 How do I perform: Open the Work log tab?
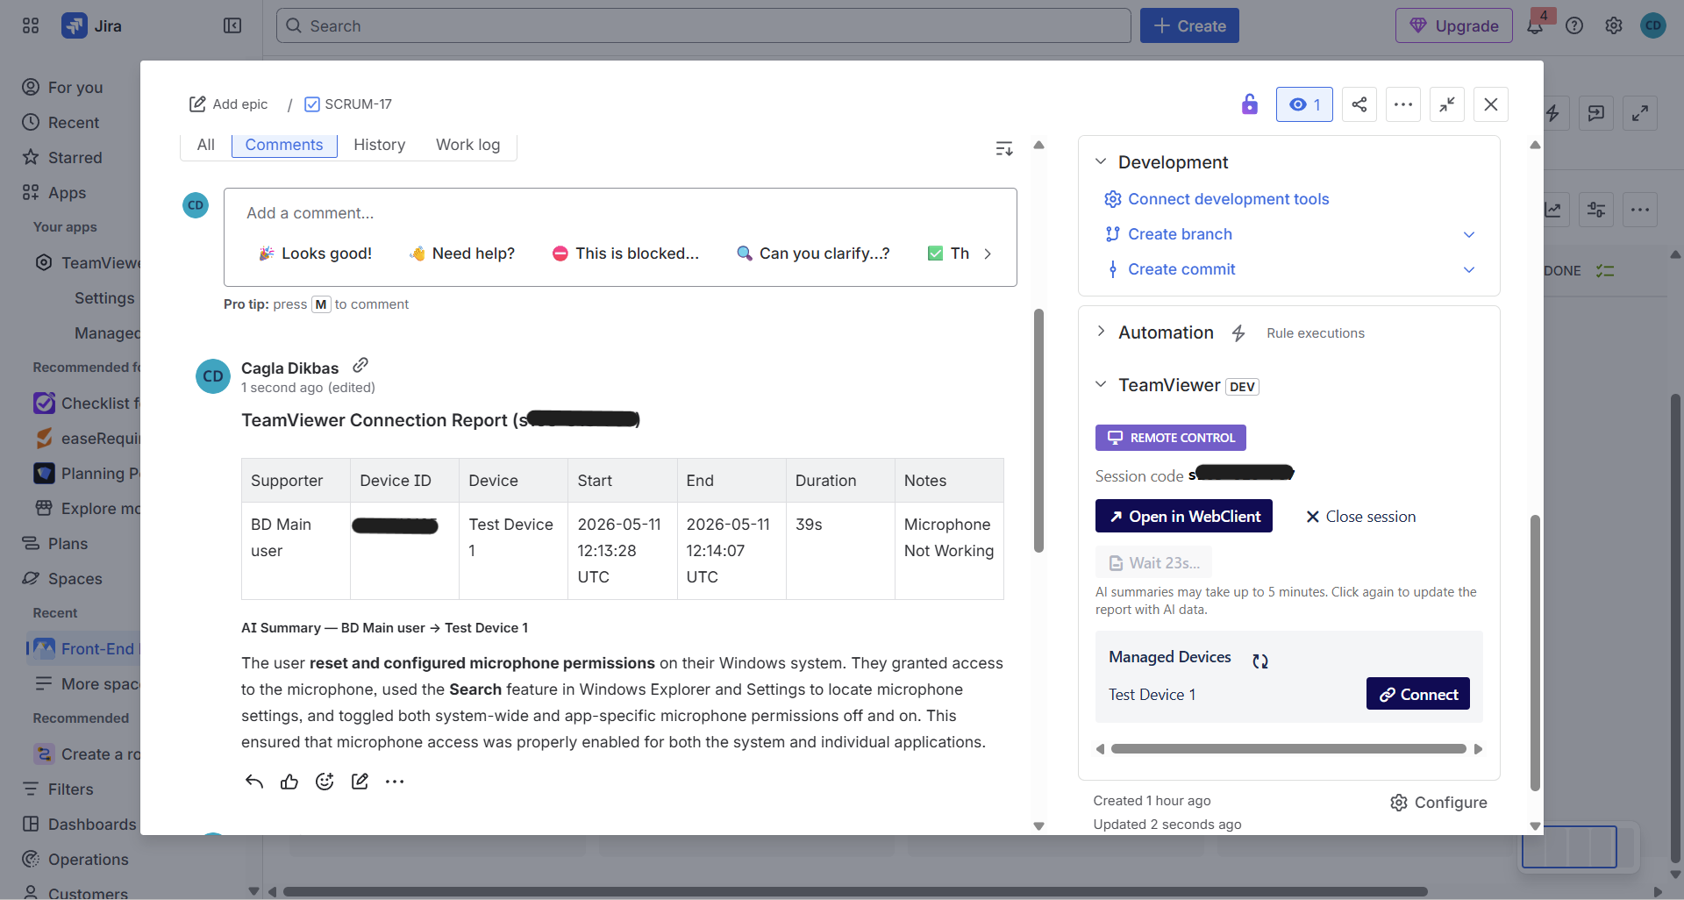pos(468,144)
